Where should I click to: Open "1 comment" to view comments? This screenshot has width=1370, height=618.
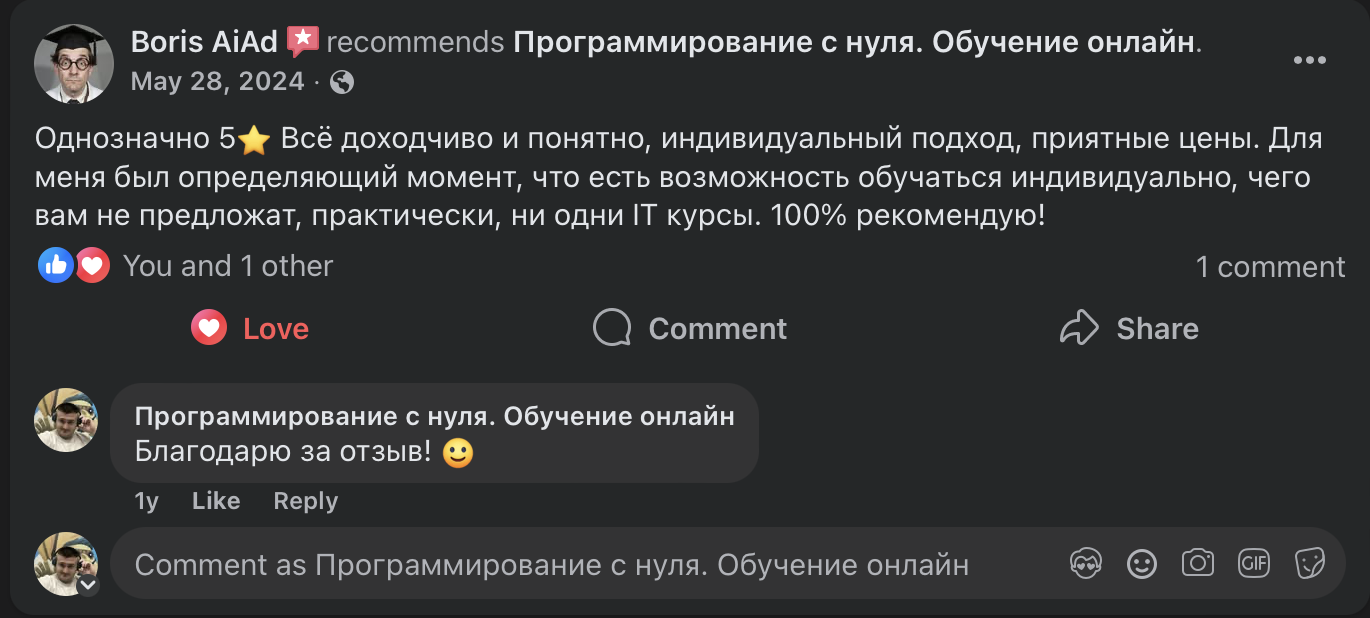[1270, 266]
